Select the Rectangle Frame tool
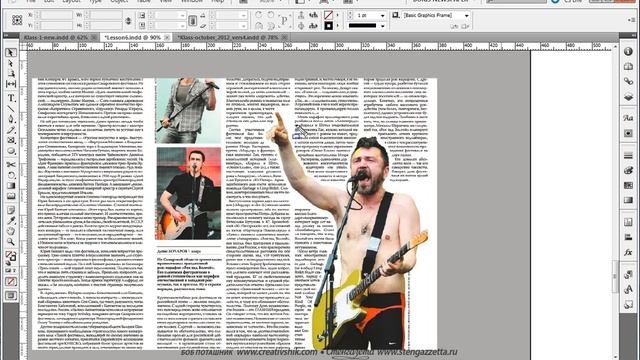 pos(11,140)
